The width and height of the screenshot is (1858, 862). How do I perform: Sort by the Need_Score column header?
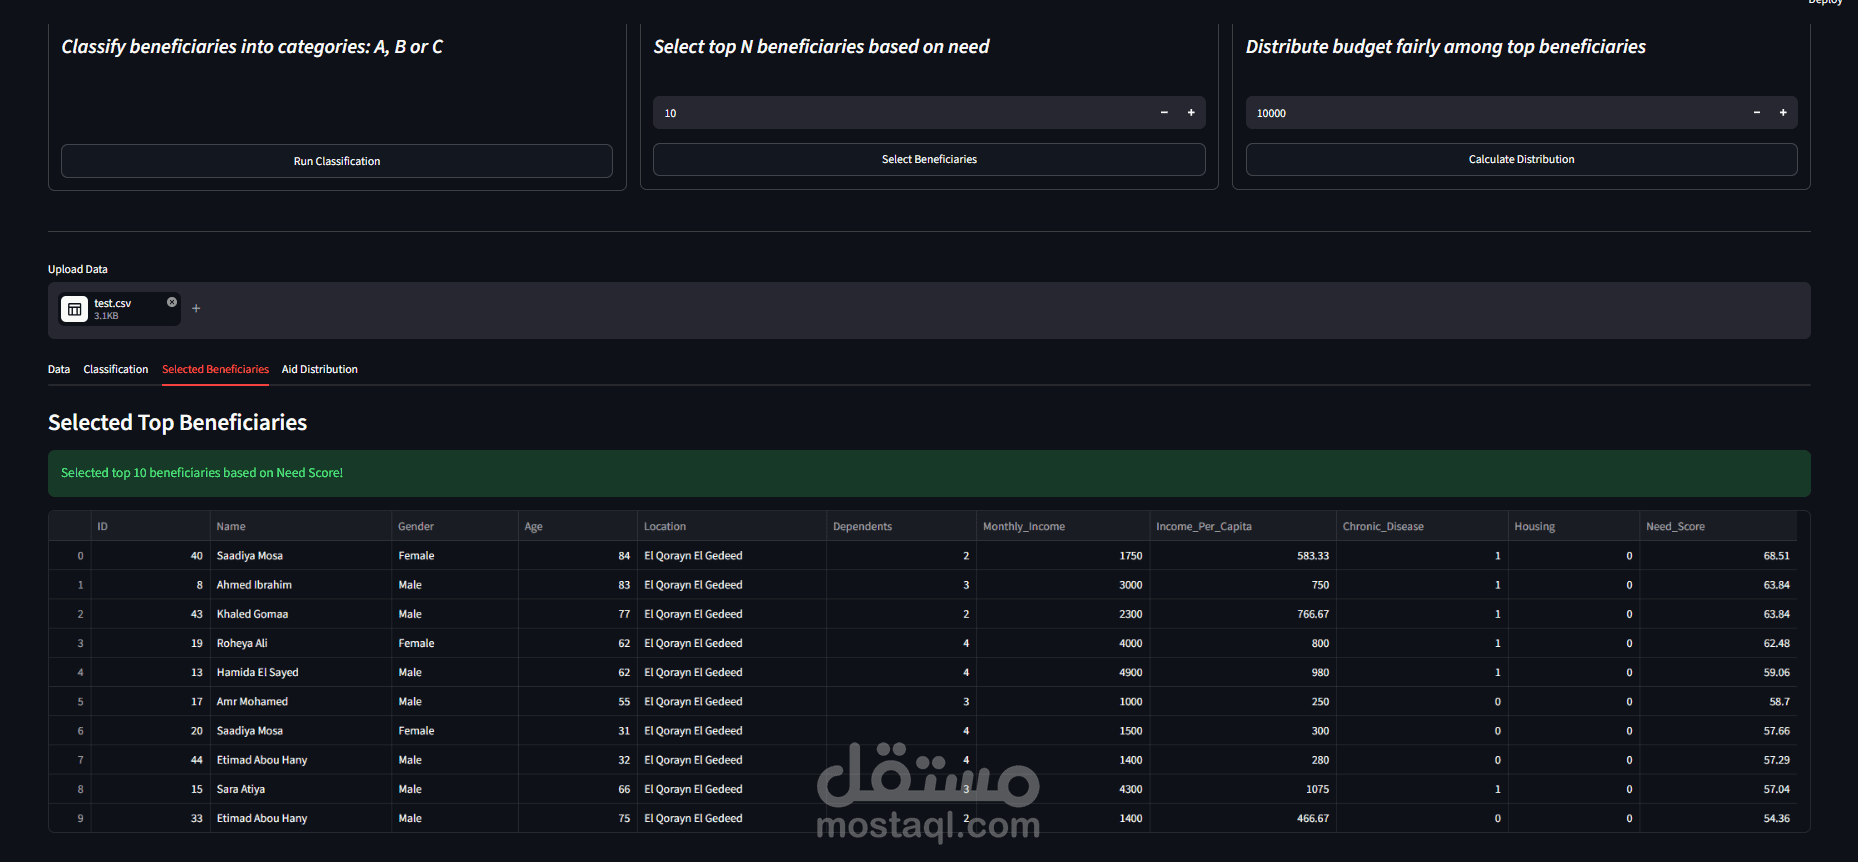(x=1719, y=526)
